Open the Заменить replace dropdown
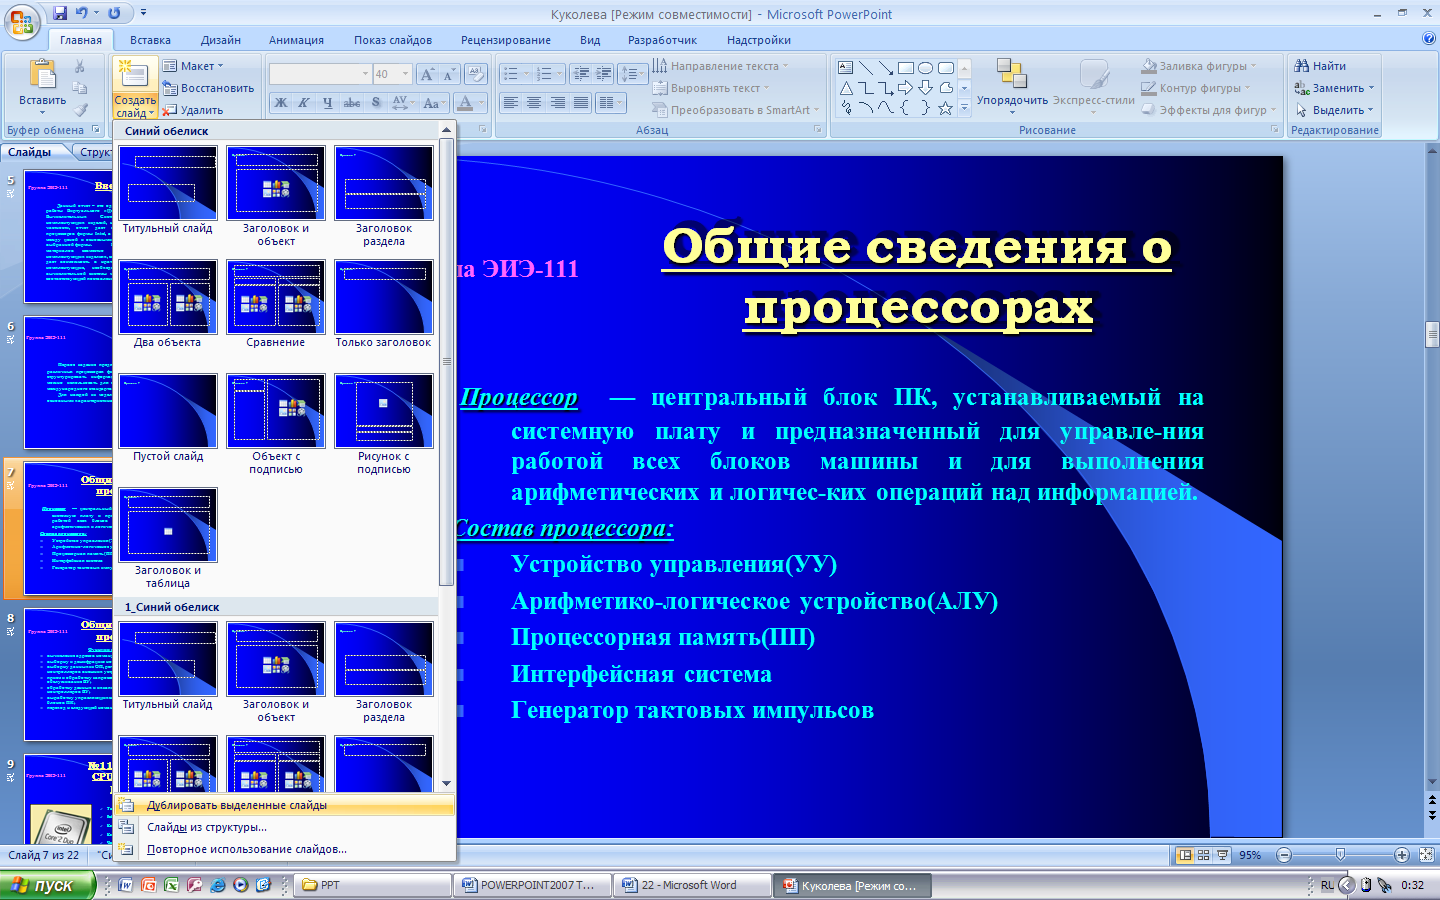The image size is (1440, 900). 1335,88
